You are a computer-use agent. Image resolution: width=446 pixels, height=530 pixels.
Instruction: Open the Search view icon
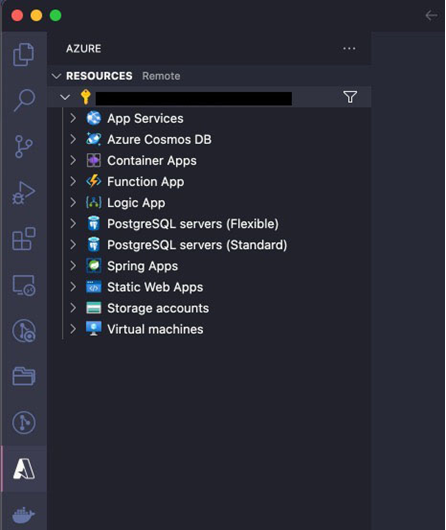point(24,100)
